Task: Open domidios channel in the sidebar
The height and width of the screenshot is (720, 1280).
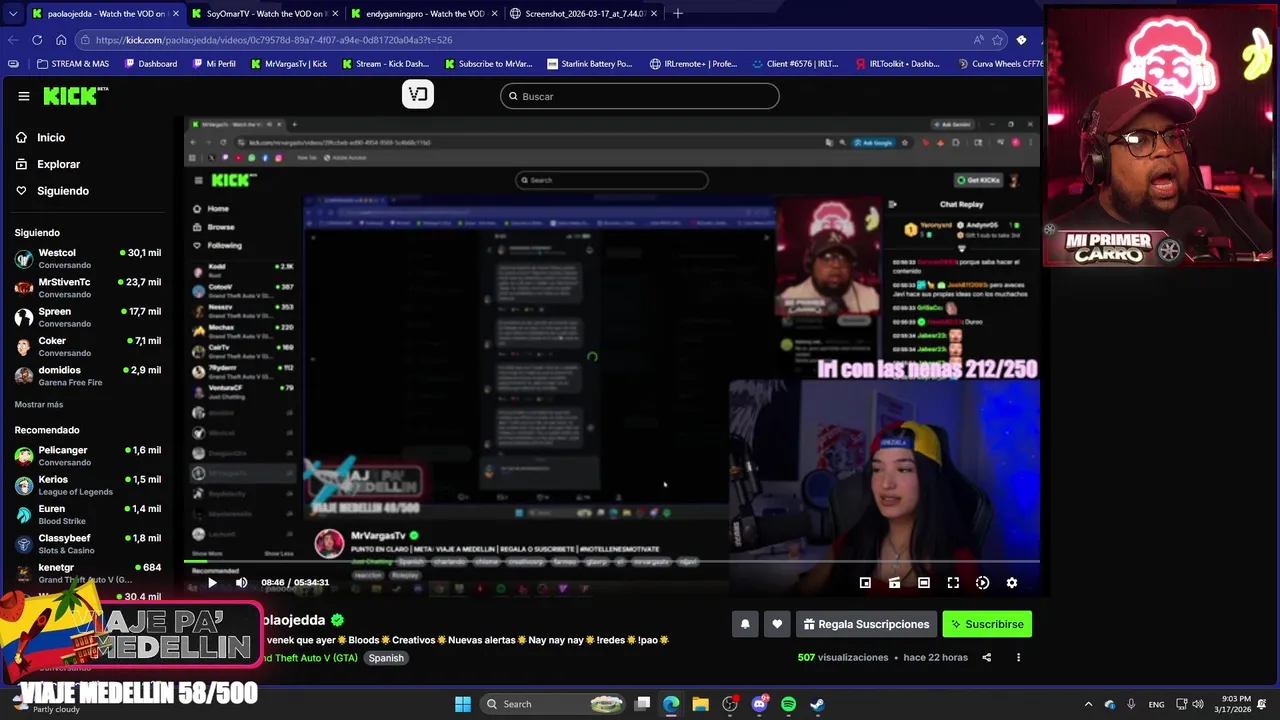Action: 88,376
